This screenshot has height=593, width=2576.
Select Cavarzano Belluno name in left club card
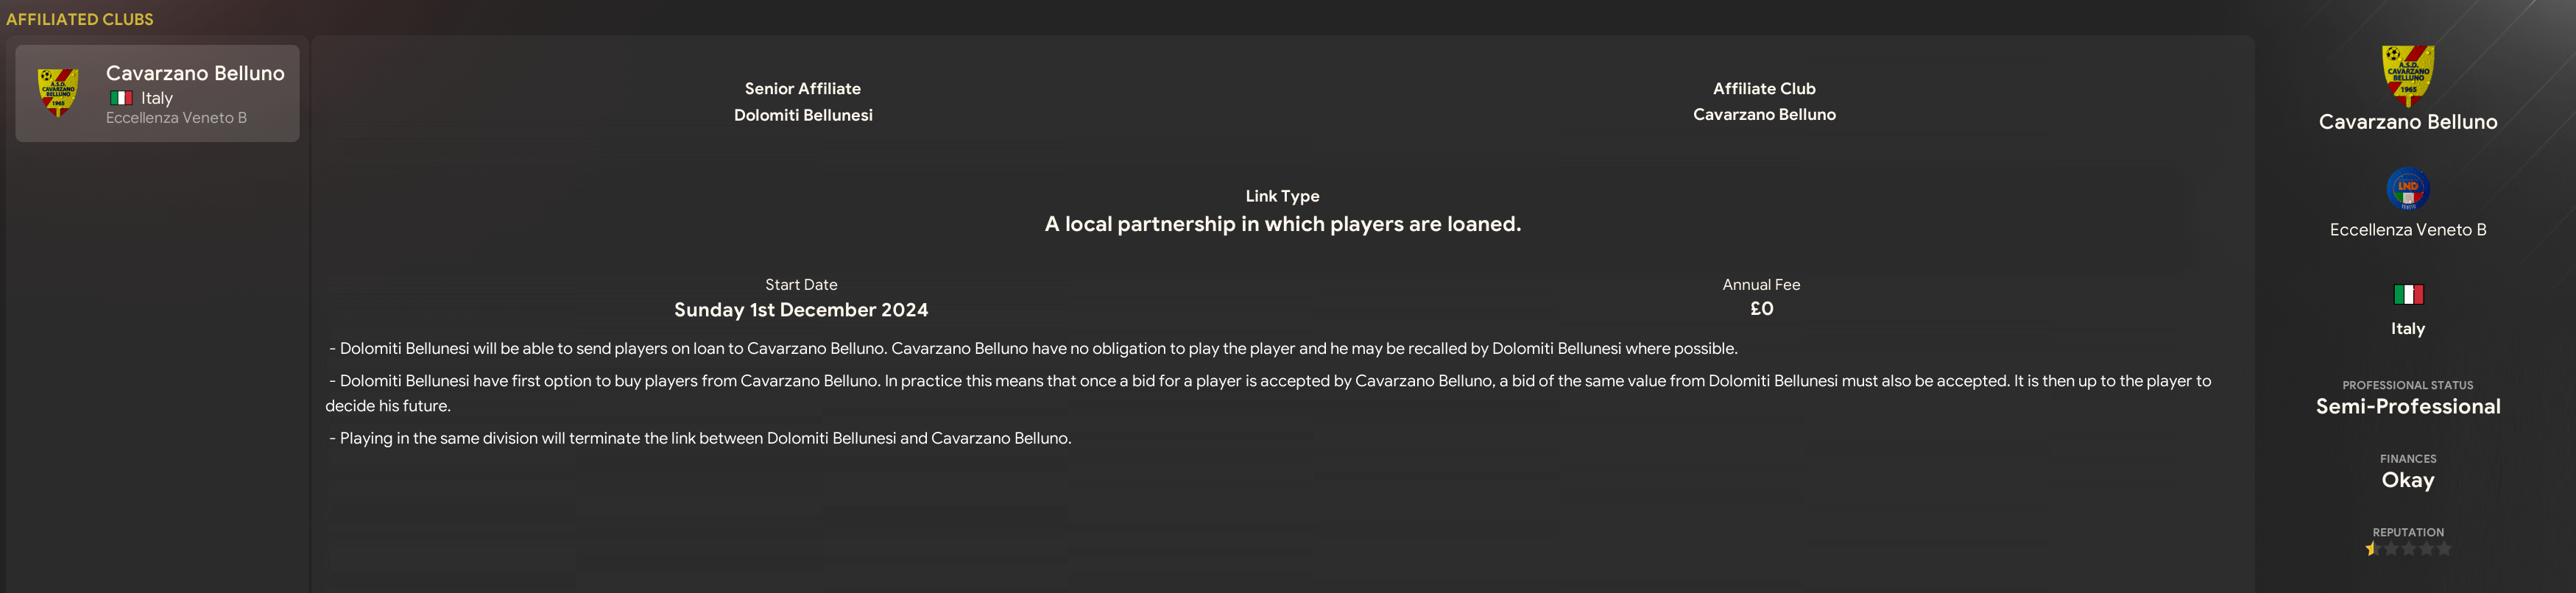pos(195,73)
